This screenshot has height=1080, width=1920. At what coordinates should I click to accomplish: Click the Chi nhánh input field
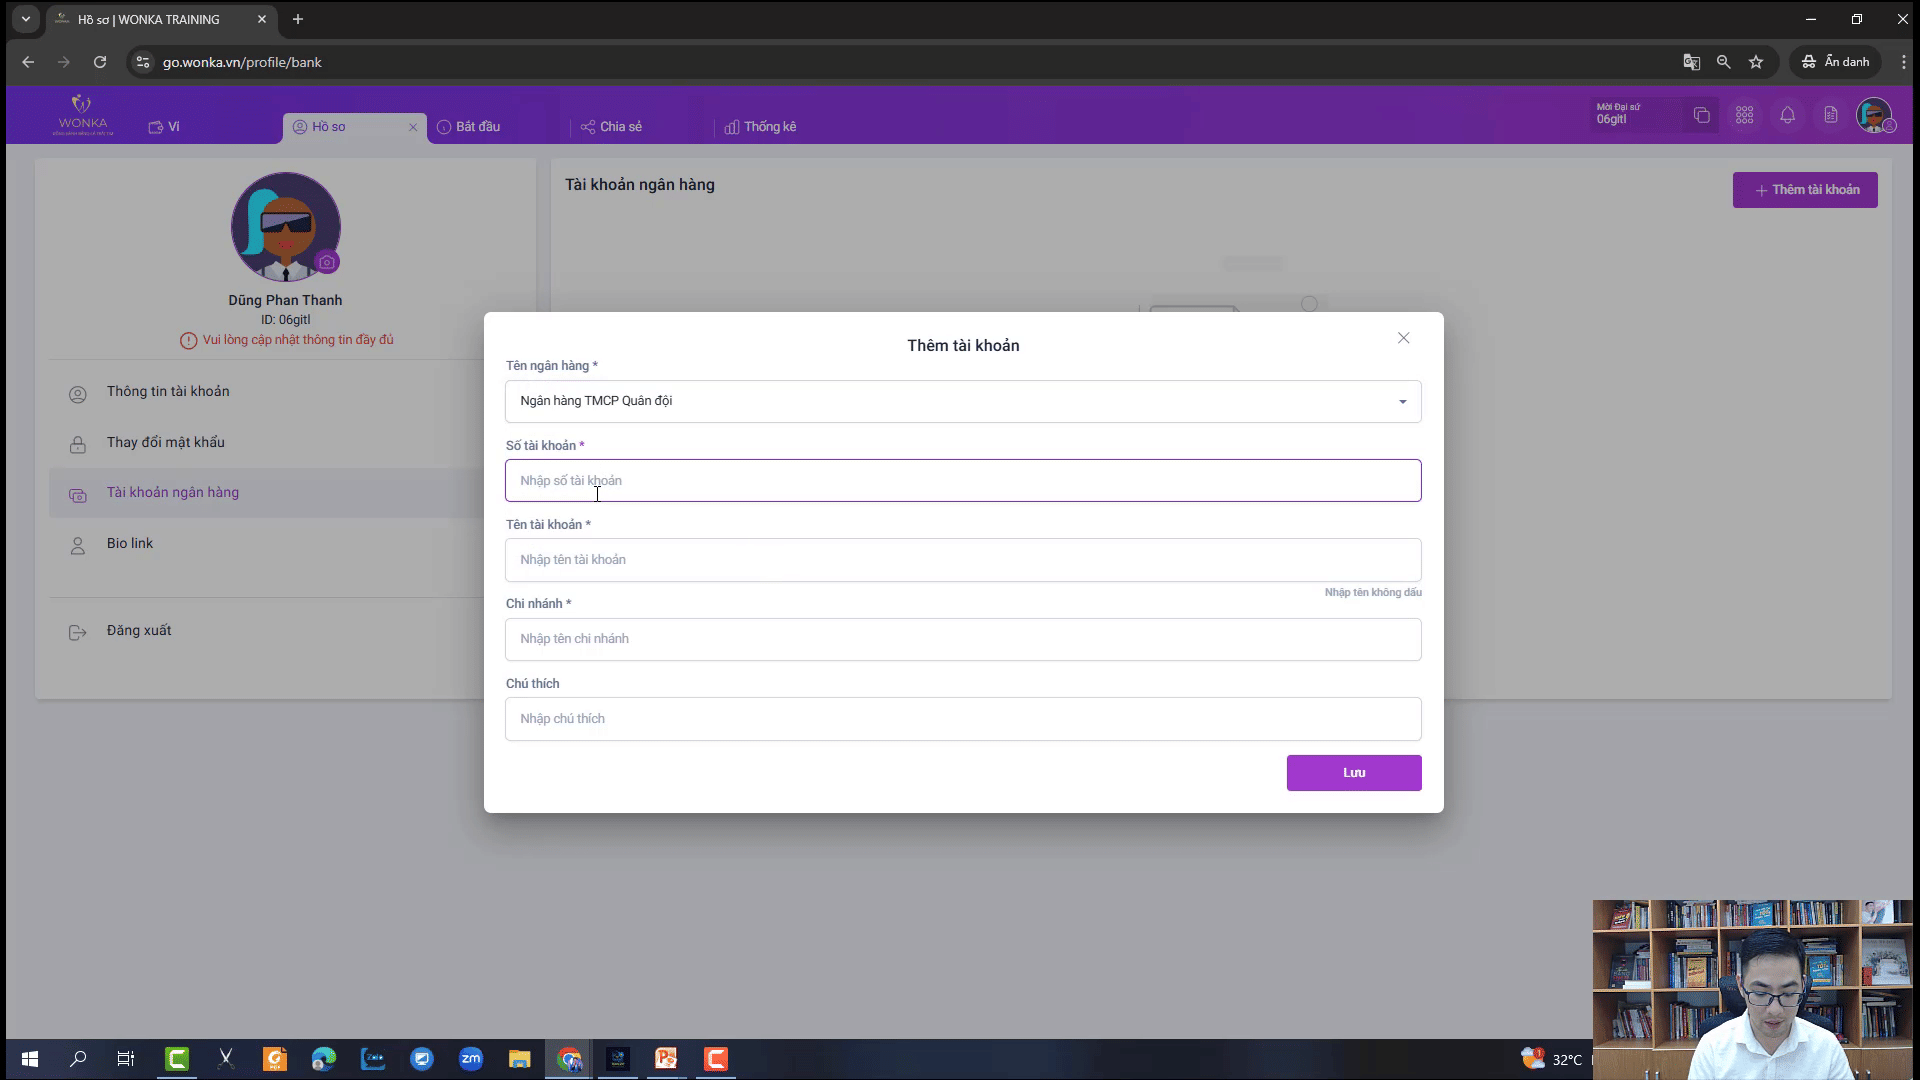pos(962,639)
